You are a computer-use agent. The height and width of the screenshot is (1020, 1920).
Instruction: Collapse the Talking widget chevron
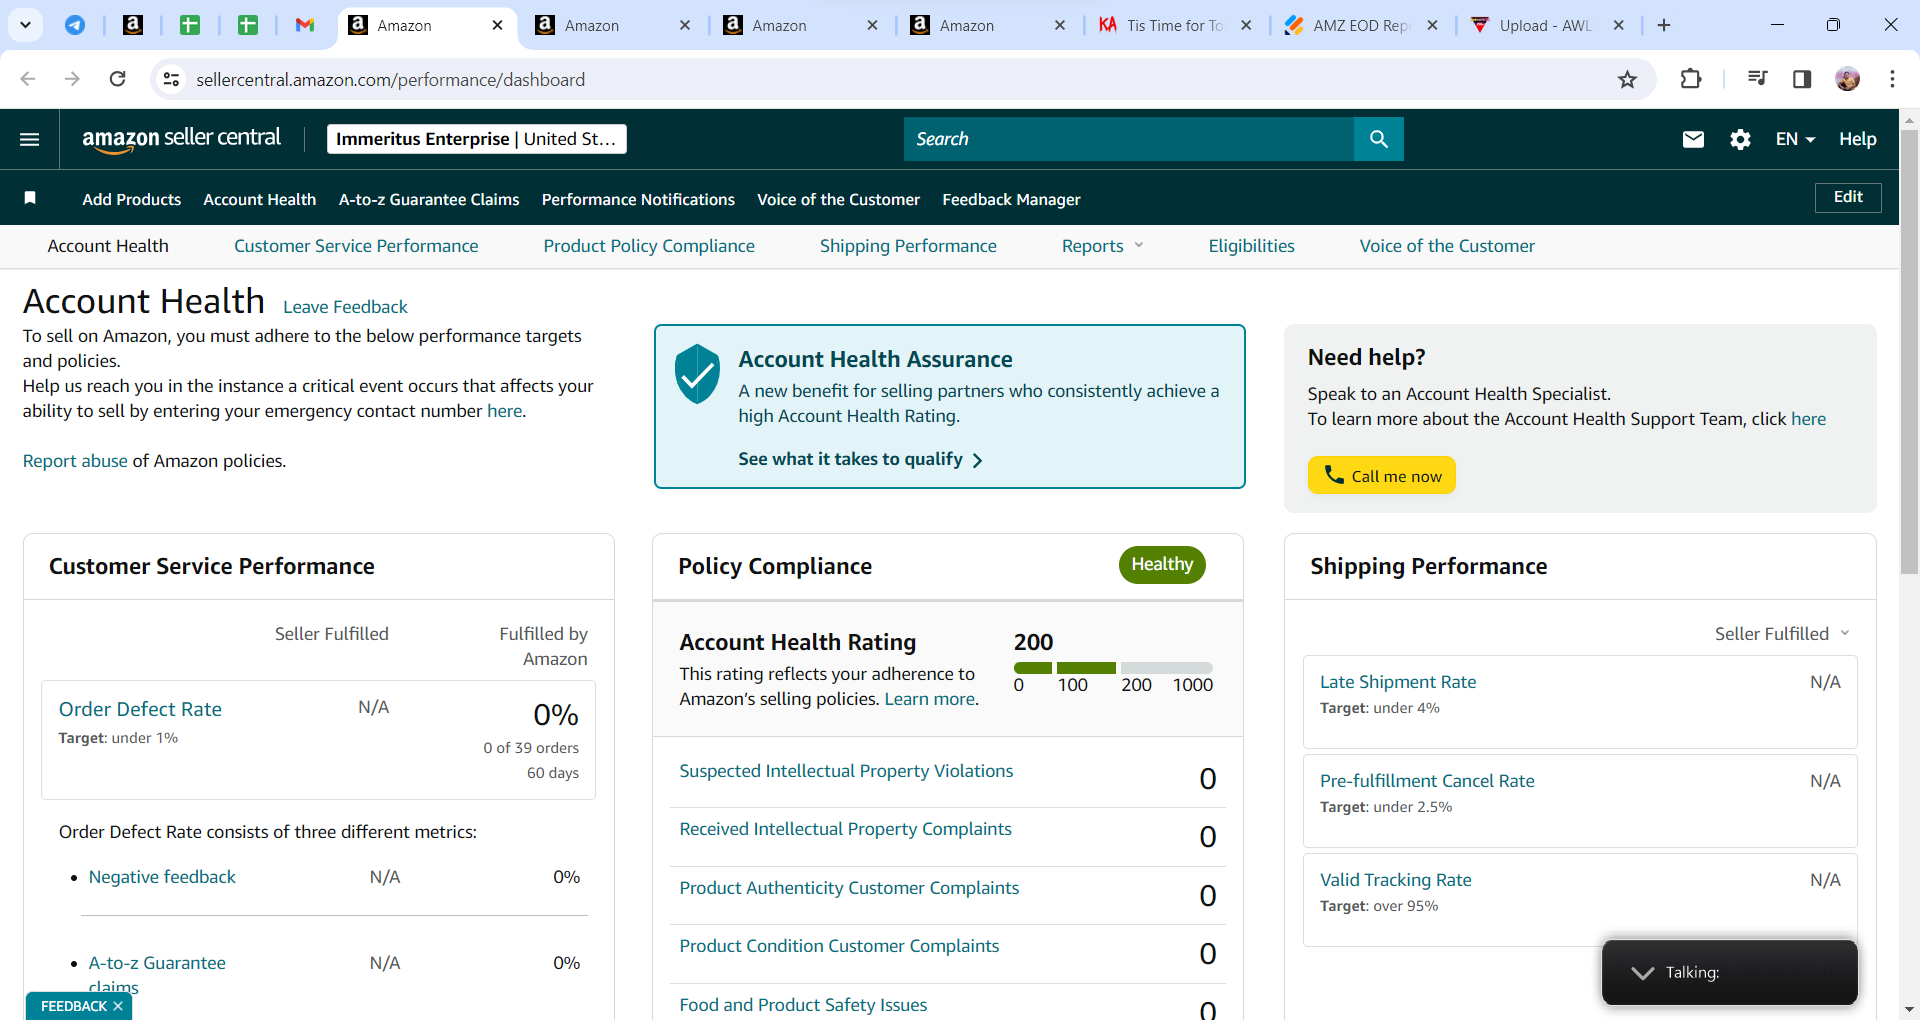(x=1642, y=973)
